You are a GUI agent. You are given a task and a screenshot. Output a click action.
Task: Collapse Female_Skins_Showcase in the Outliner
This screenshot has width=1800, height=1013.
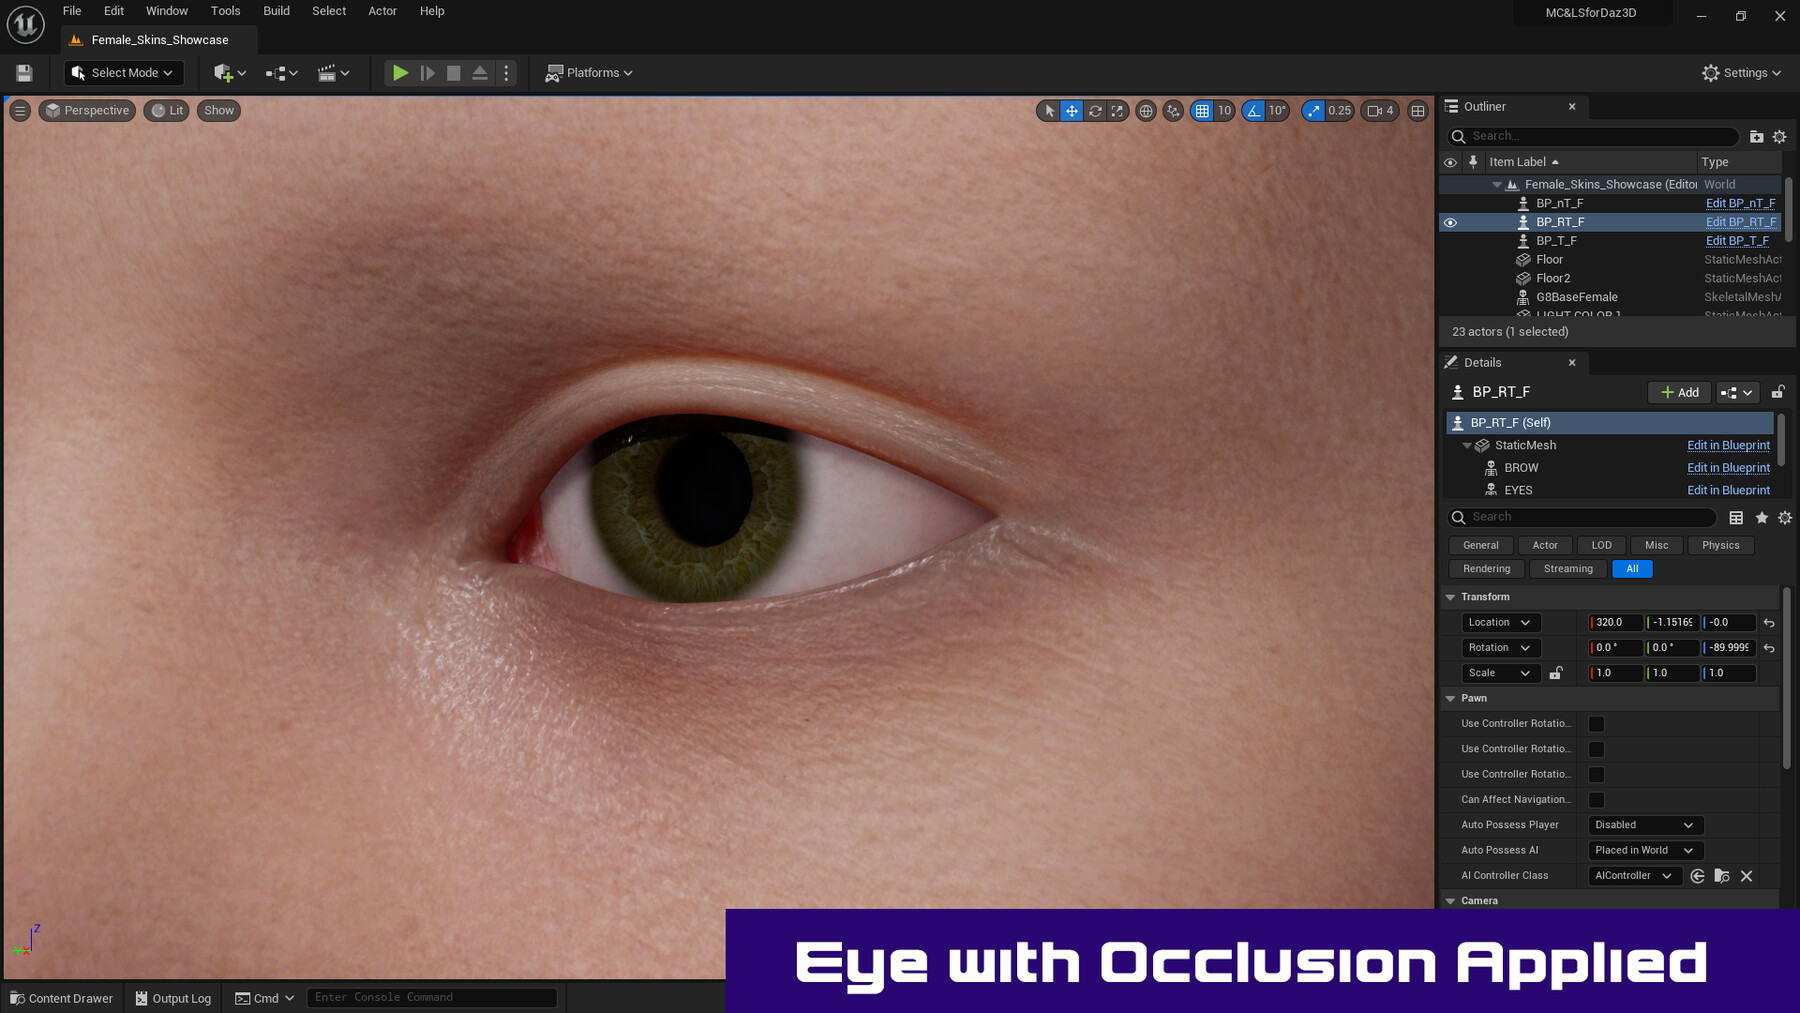[1497, 184]
